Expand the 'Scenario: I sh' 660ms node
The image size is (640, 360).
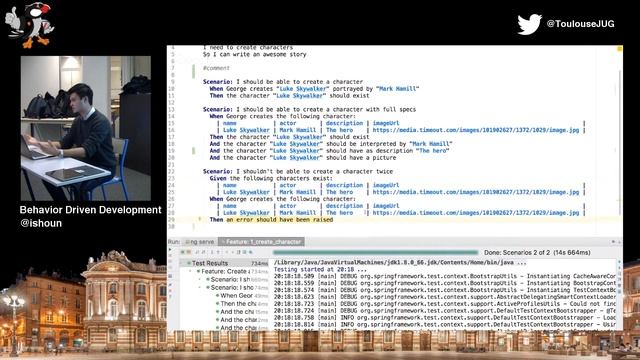point(200,279)
